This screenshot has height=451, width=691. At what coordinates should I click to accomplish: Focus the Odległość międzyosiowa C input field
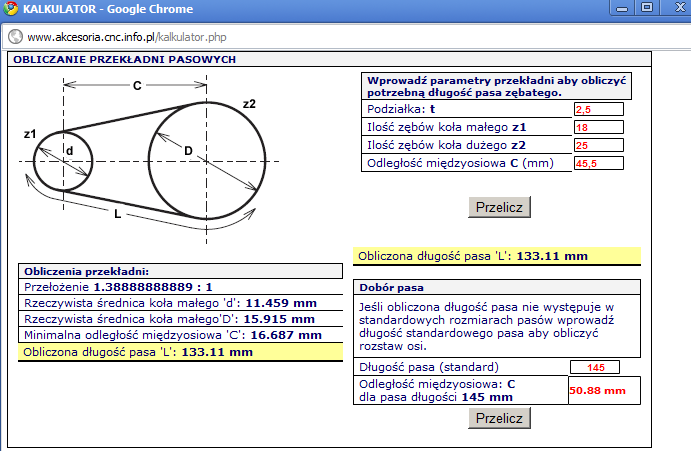click(x=598, y=163)
